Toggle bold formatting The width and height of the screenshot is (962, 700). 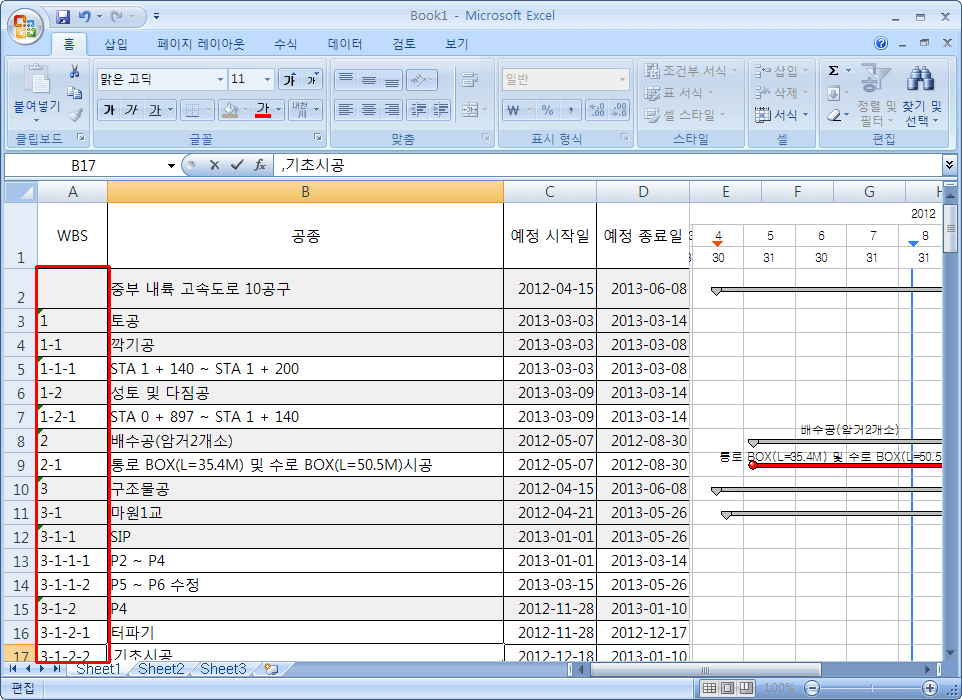coord(109,110)
